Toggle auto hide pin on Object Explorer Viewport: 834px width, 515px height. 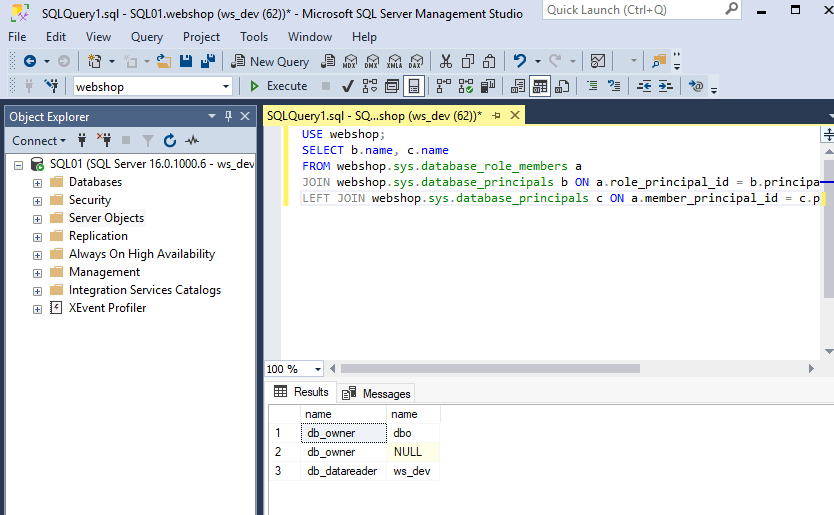click(228, 116)
